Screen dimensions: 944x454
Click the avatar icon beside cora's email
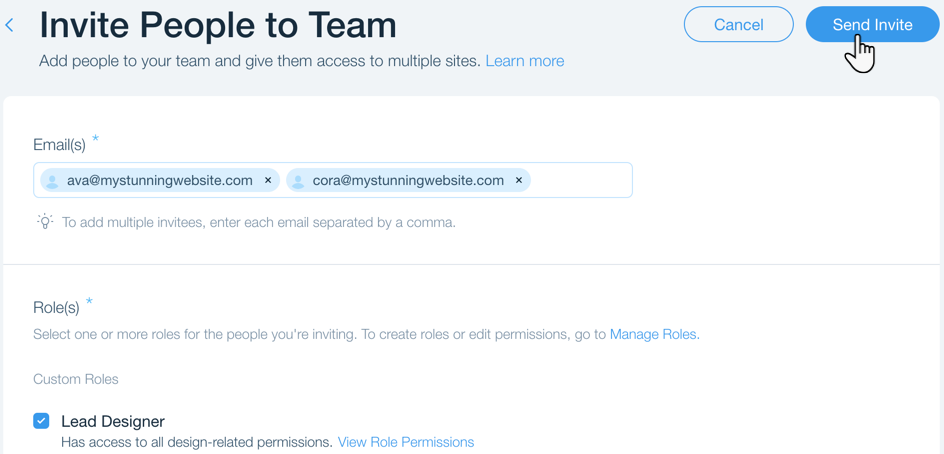pyautogui.click(x=297, y=181)
